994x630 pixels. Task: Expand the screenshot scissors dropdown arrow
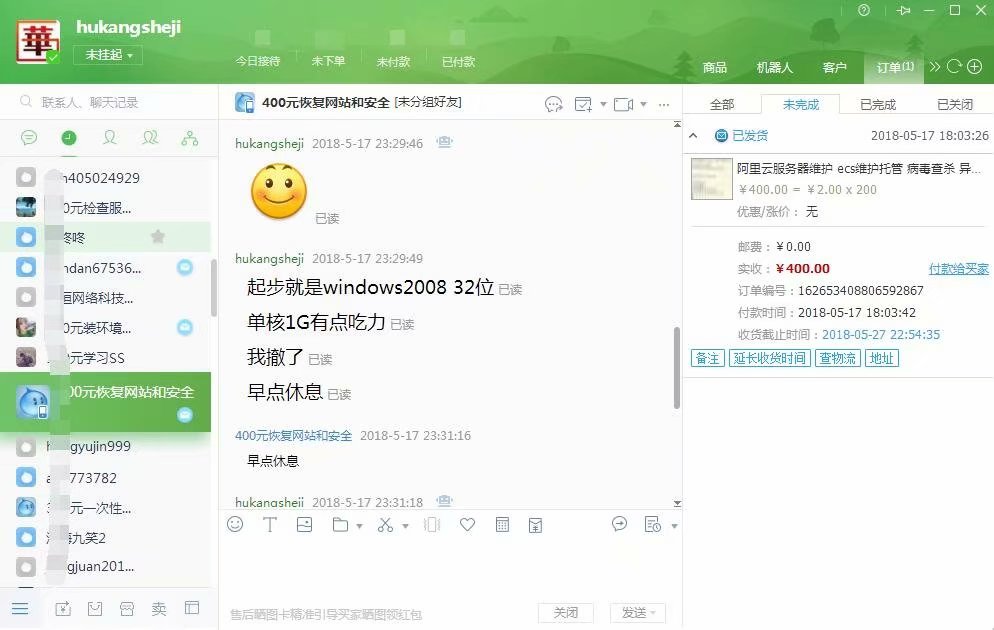pos(405,526)
